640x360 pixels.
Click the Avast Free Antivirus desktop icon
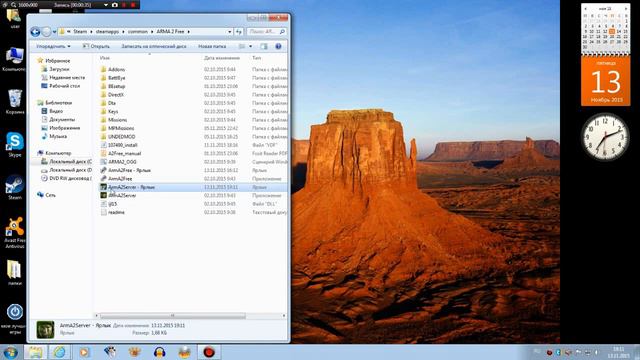[15, 233]
